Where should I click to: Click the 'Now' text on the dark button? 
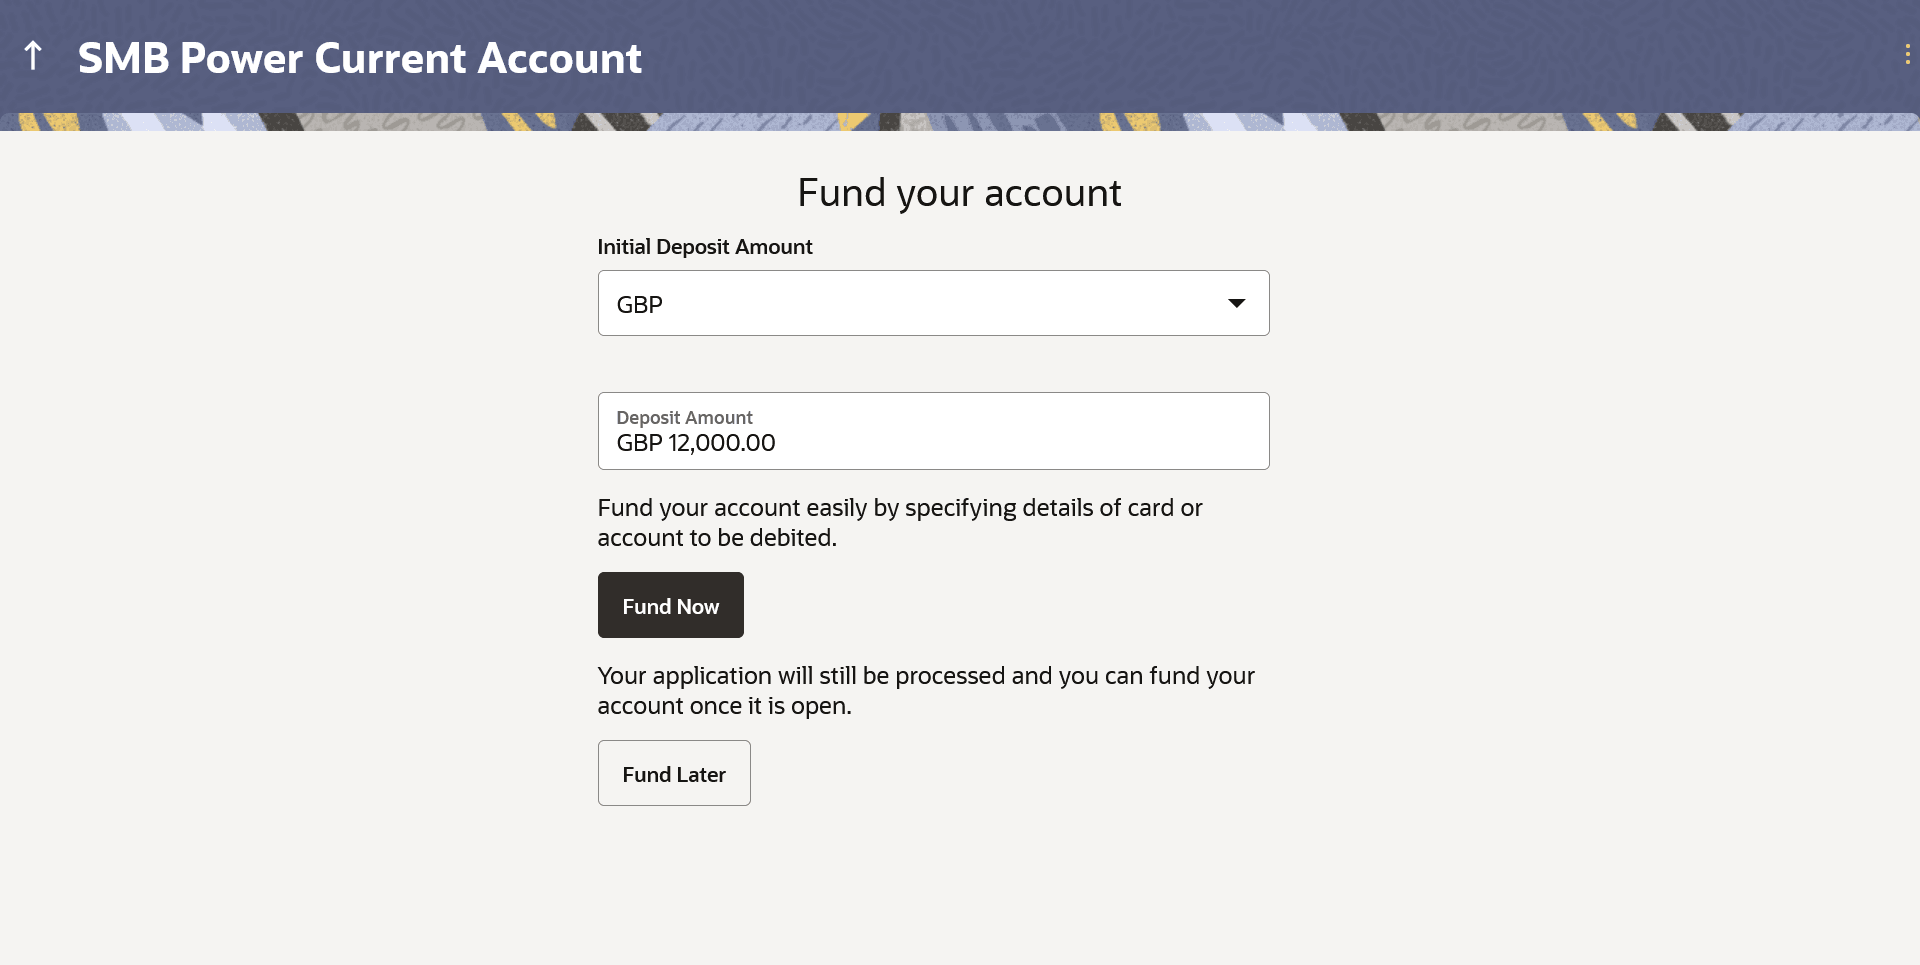point(698,606)
